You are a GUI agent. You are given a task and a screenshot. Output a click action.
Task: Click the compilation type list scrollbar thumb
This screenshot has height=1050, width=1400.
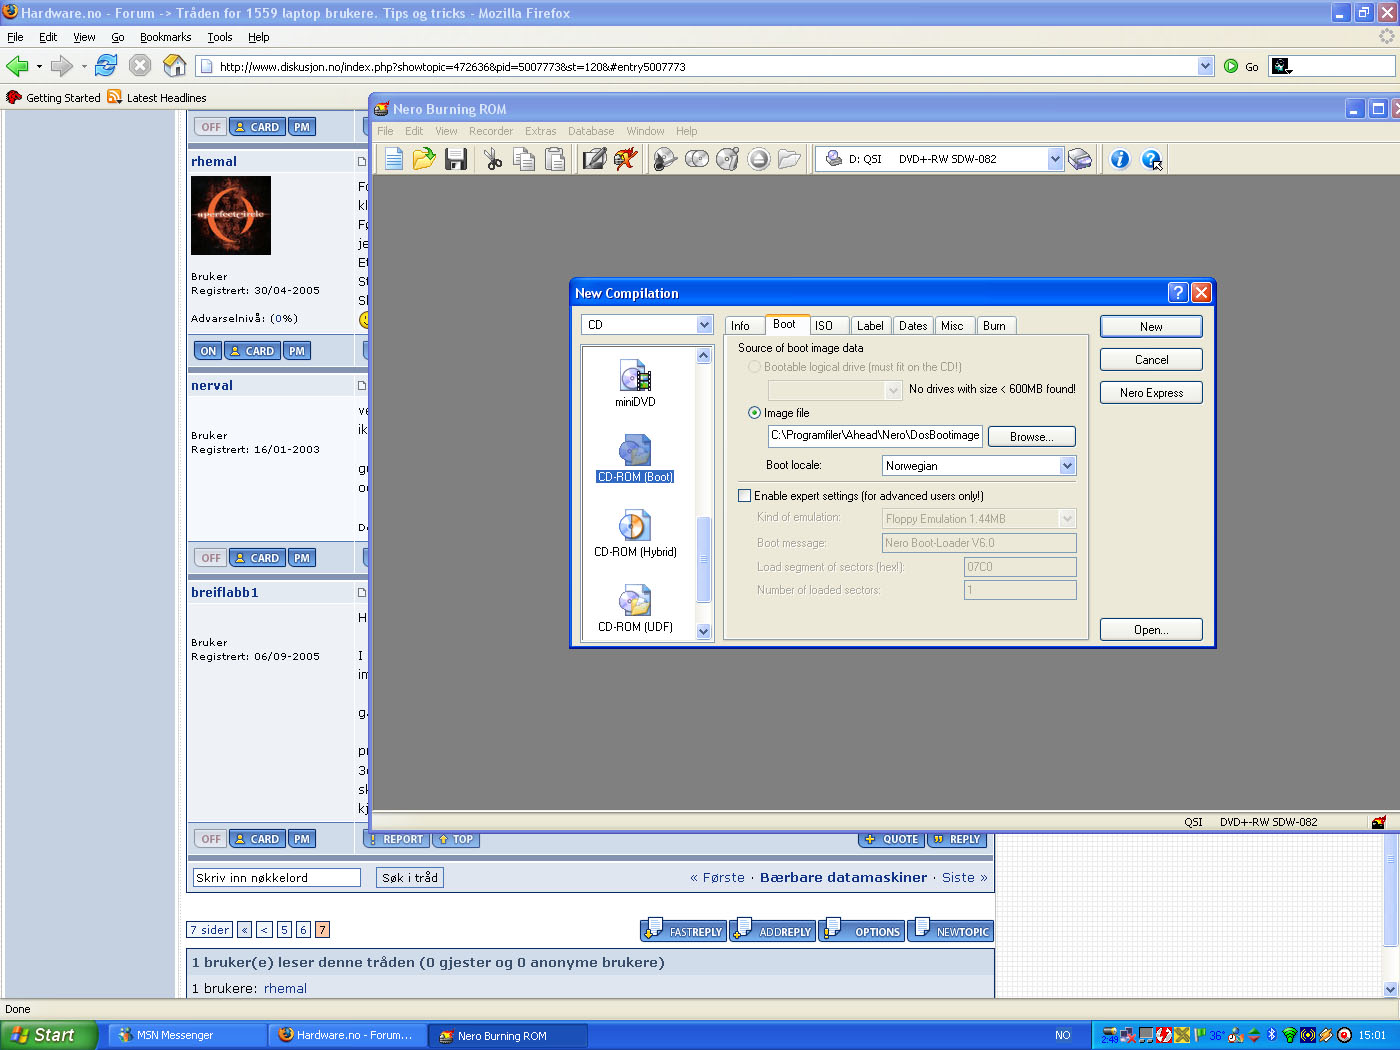click(703, 559)
